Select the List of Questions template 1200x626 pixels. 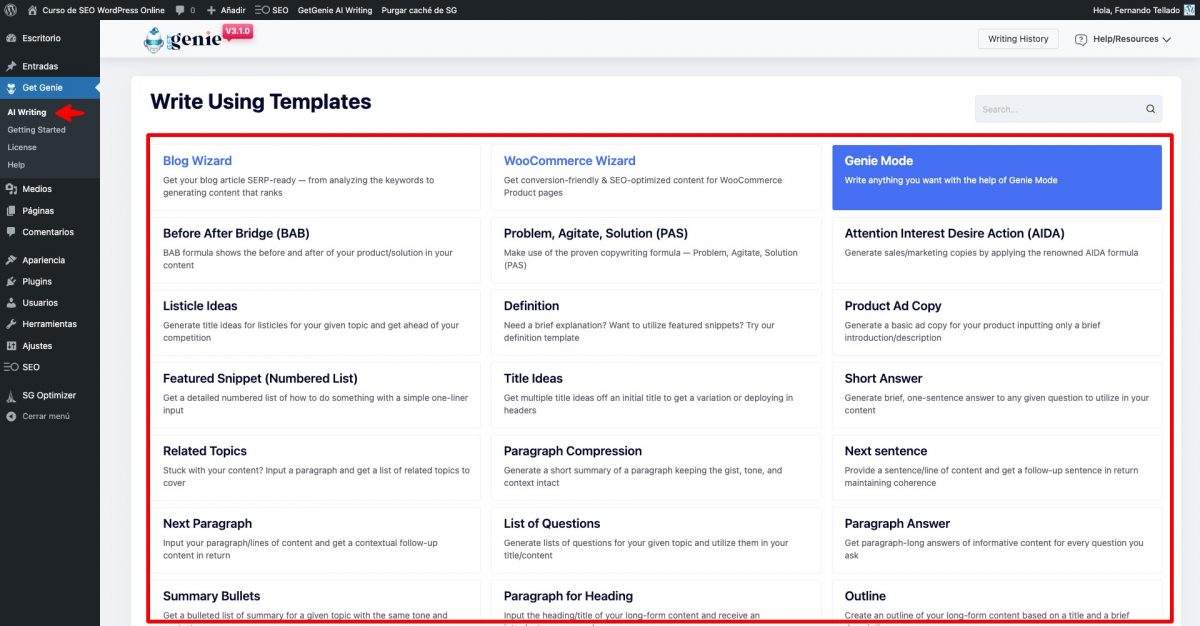click(656, 540)
